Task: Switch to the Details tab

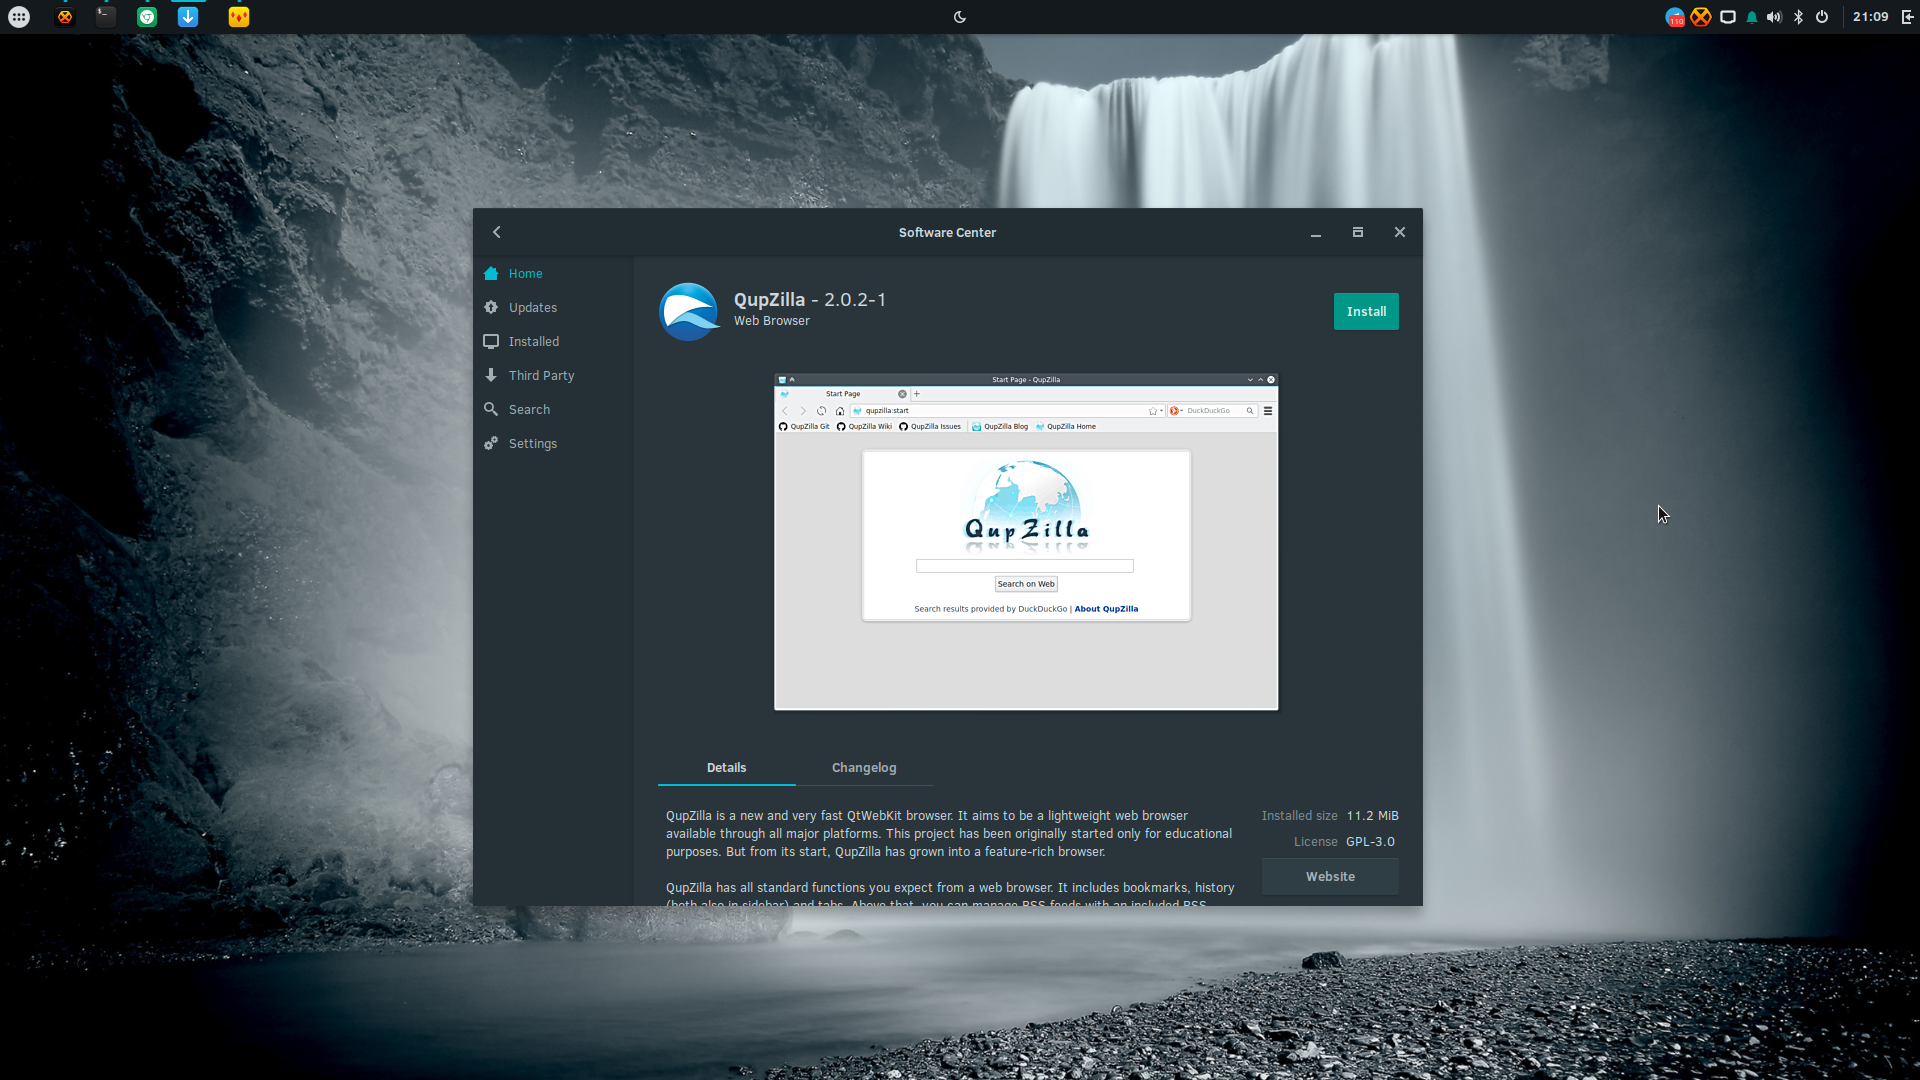Action: (x=727, y=768)
